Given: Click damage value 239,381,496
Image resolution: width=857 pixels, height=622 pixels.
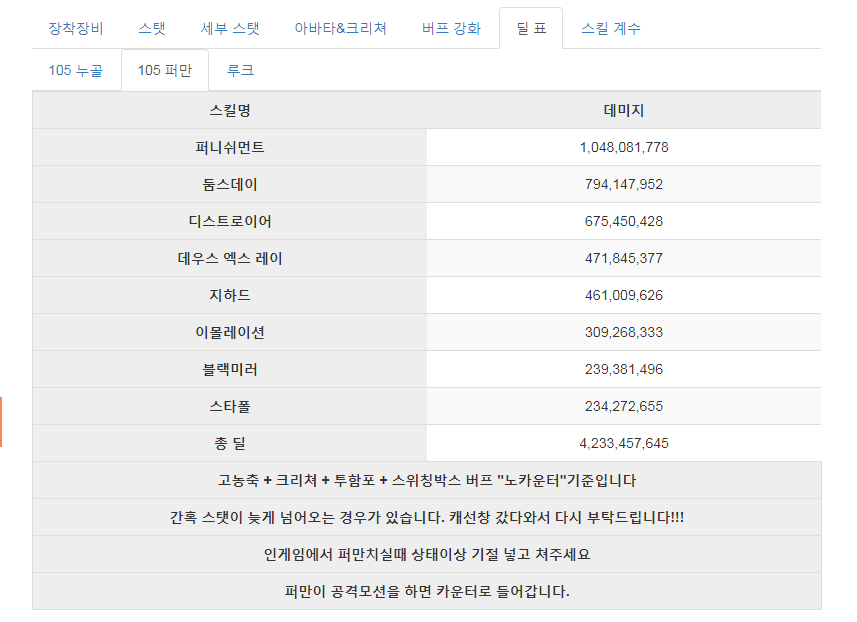Looking at the screenshot, I should pyautogui.click(x=624, y=369).
